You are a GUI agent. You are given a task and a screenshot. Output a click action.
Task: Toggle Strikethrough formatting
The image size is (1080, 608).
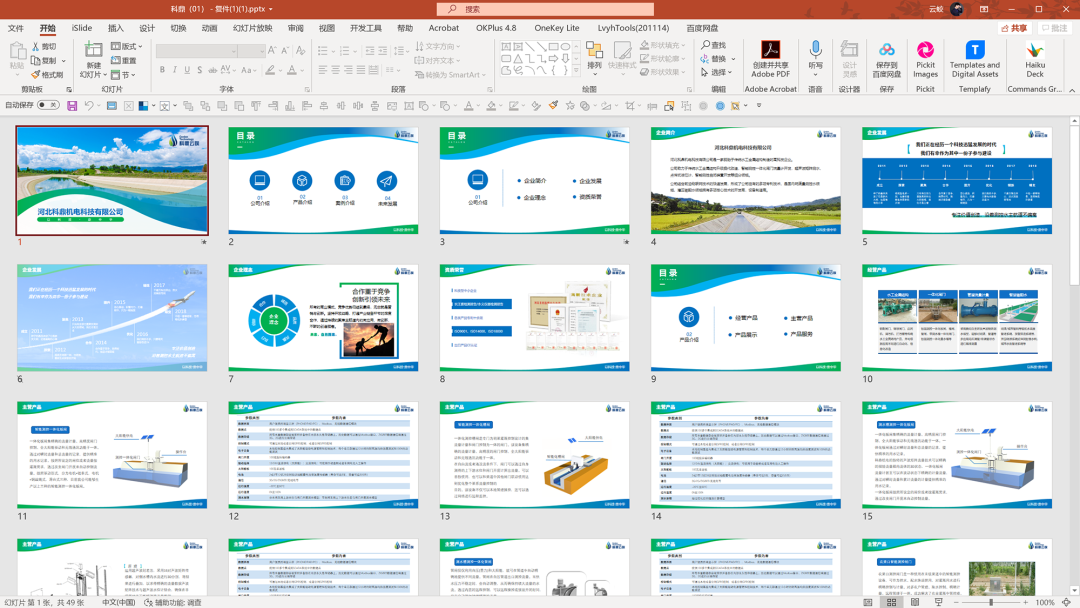[x=213, y=70]
